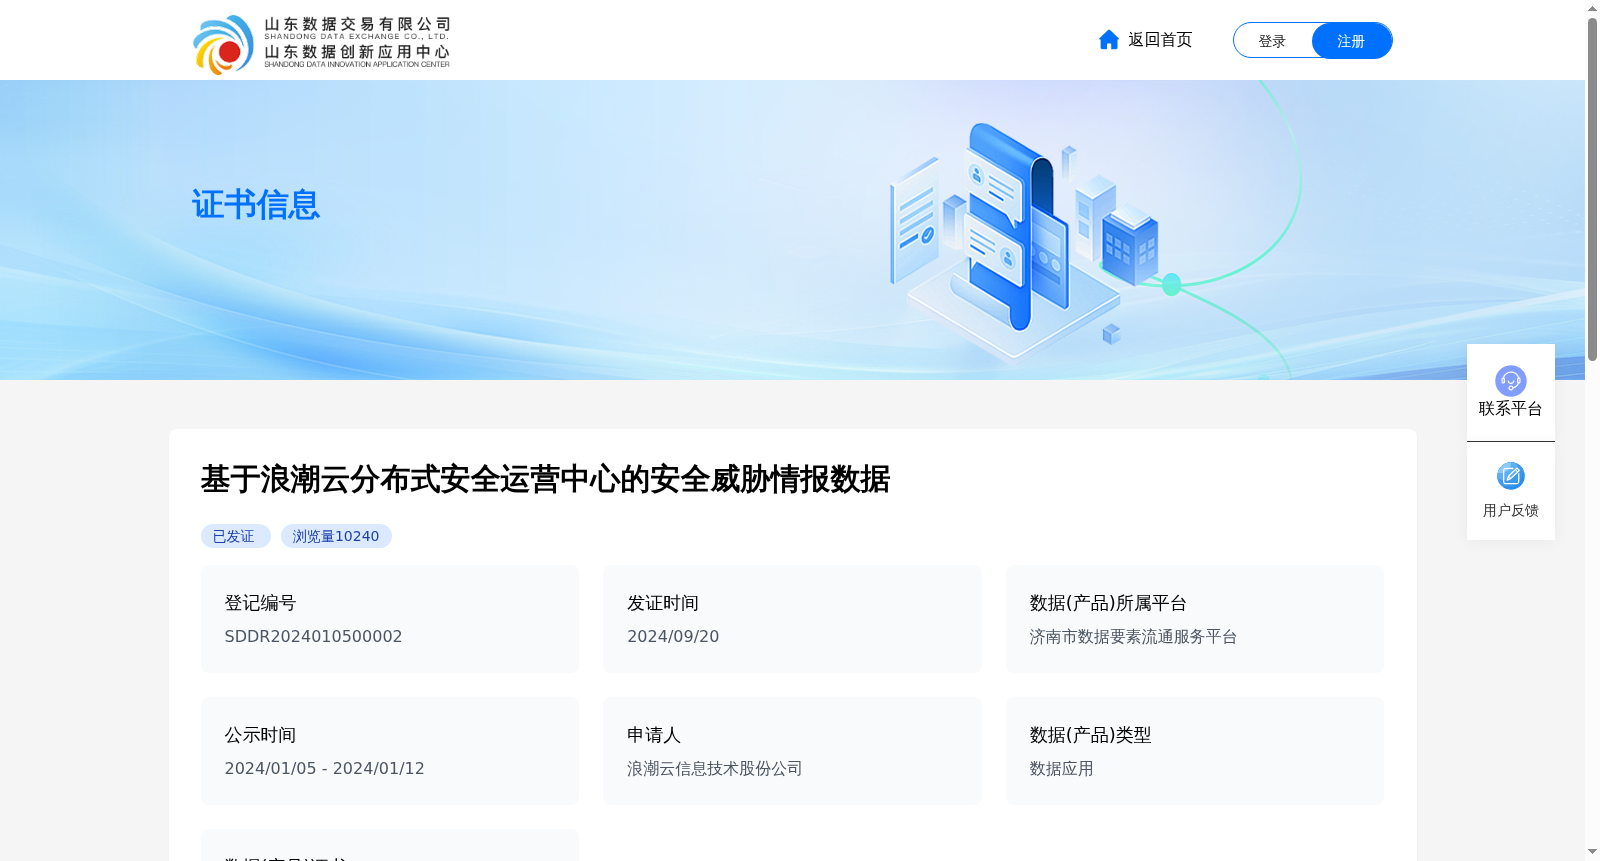
Task: Click the 已发证 status tag
Action: pos(235,536)
